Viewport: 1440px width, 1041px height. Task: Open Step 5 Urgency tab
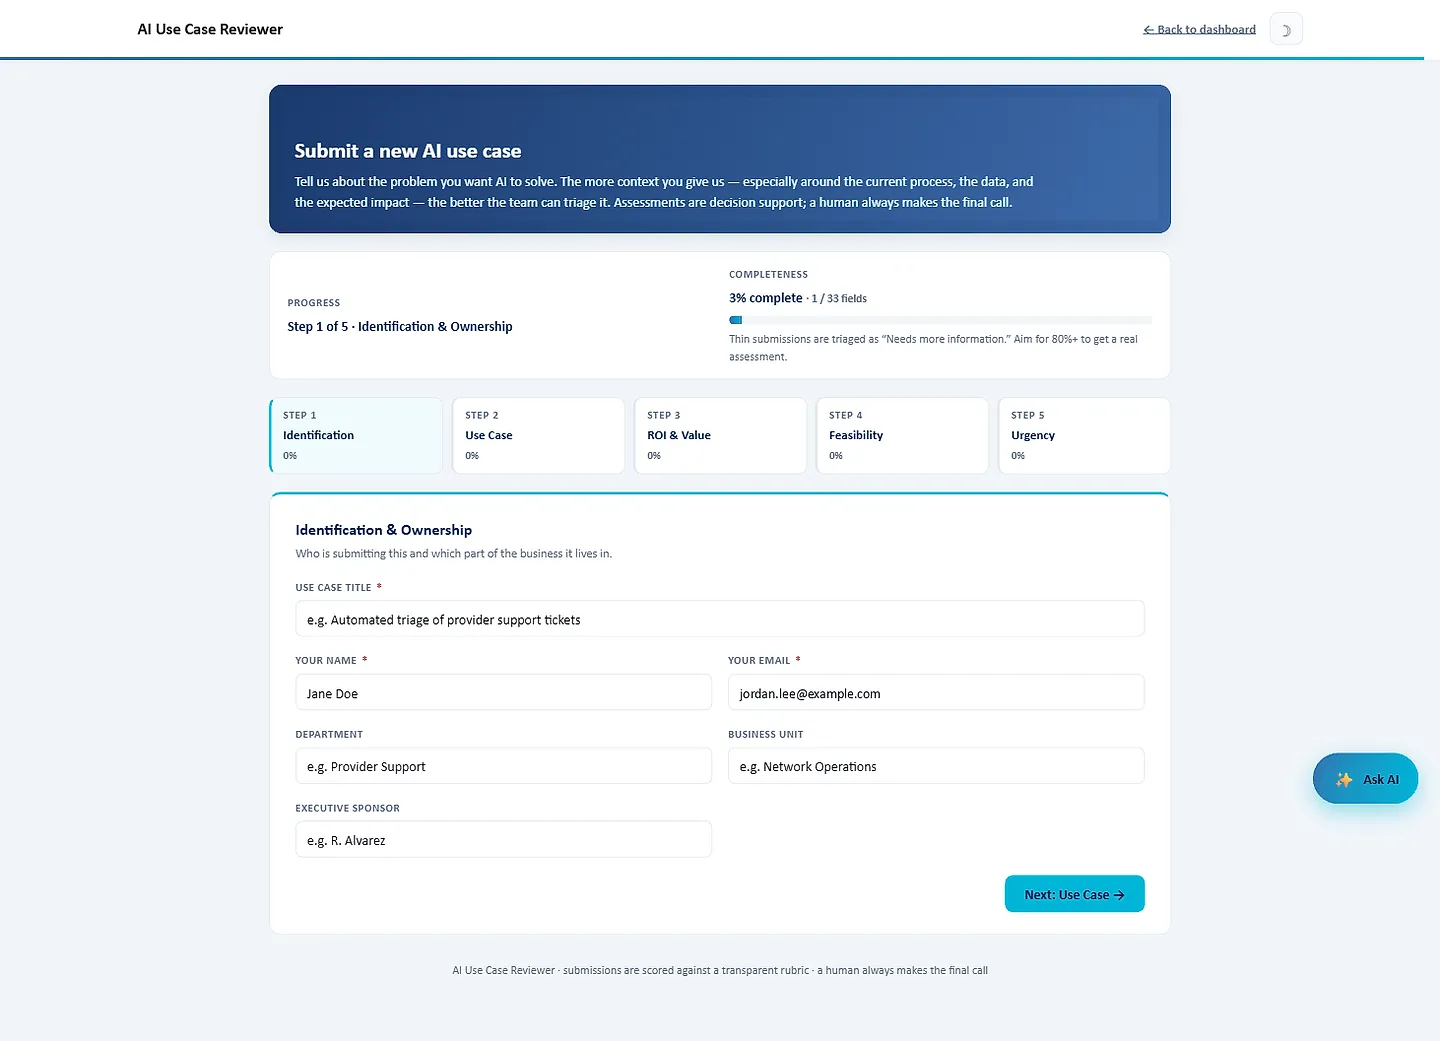pos(1084,436)
